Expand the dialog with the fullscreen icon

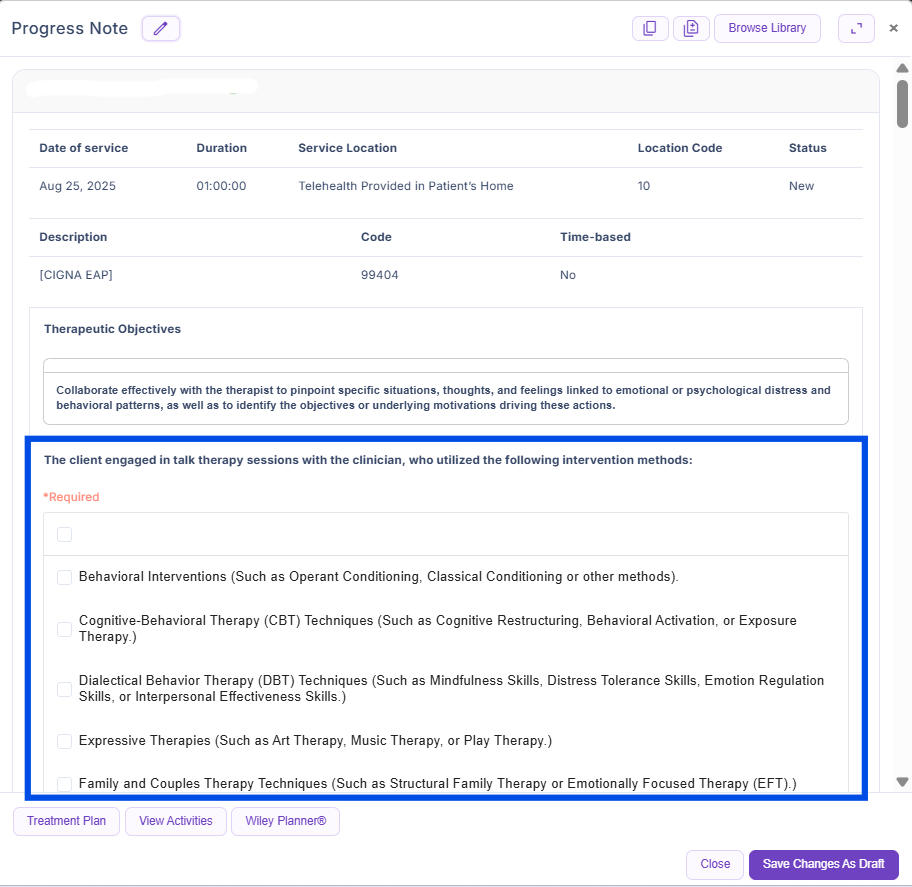point(856,29)
